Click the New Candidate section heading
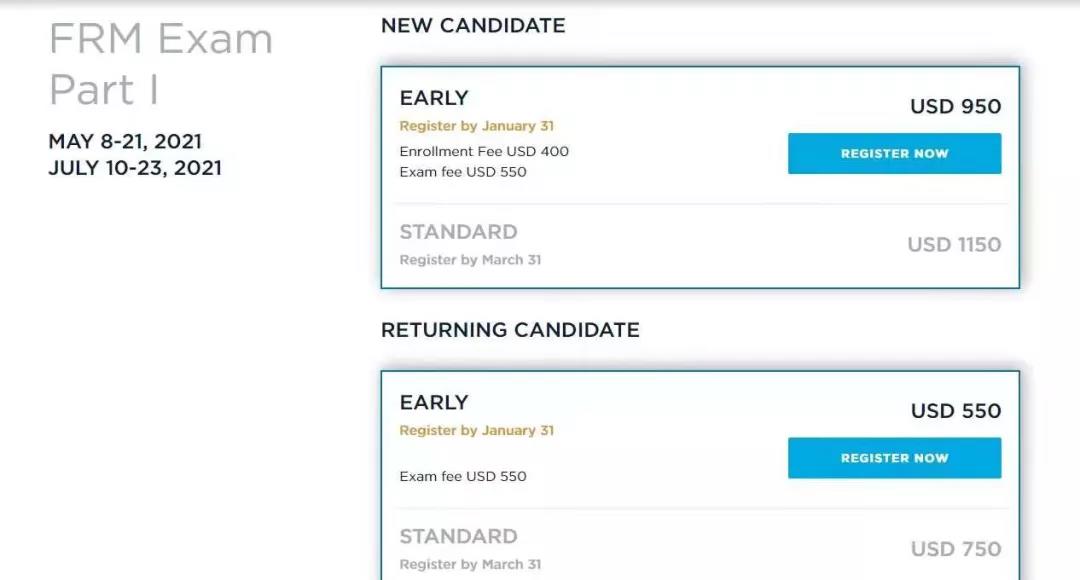 click(473, 26)
